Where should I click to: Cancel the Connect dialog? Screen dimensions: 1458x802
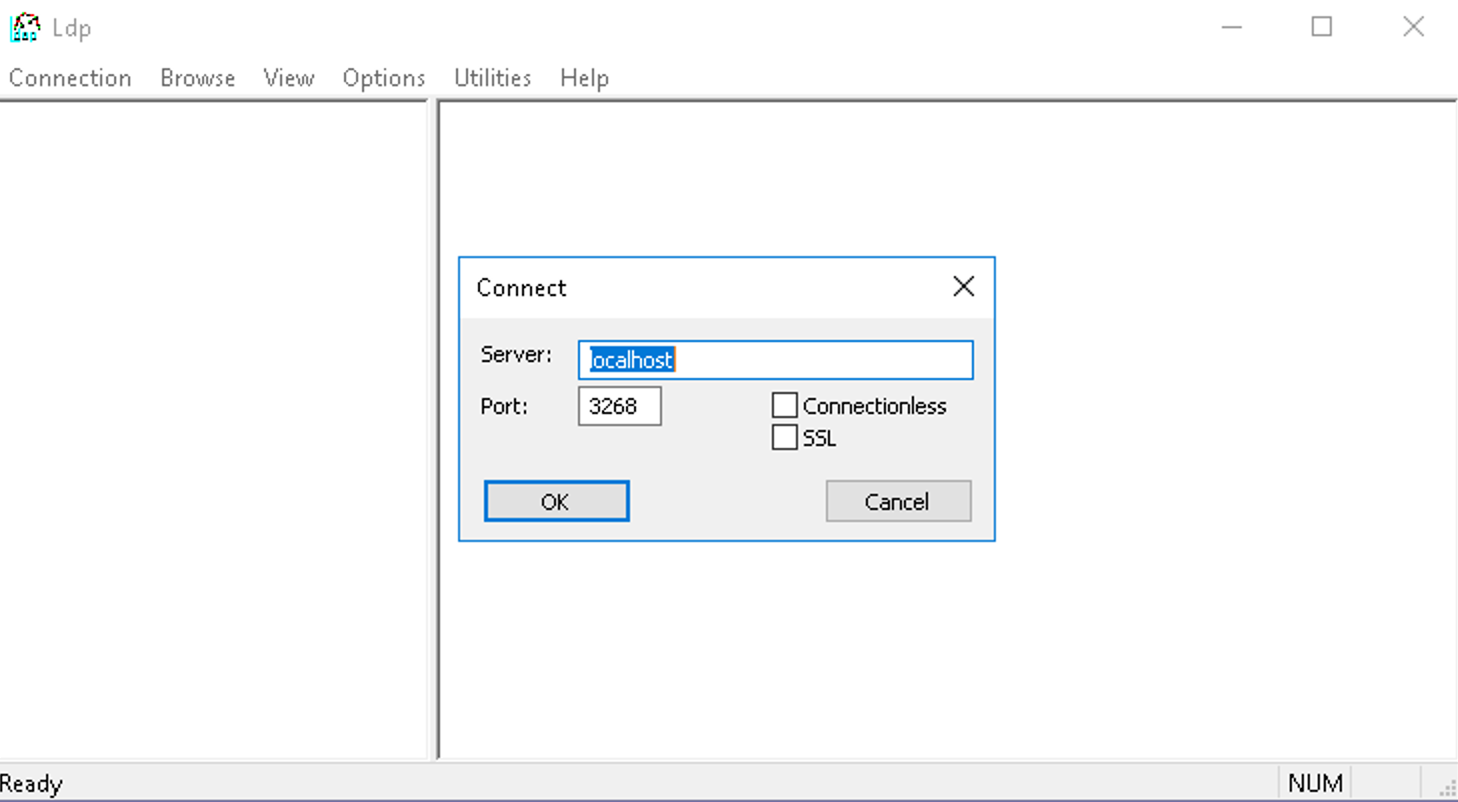coord(897,501)
